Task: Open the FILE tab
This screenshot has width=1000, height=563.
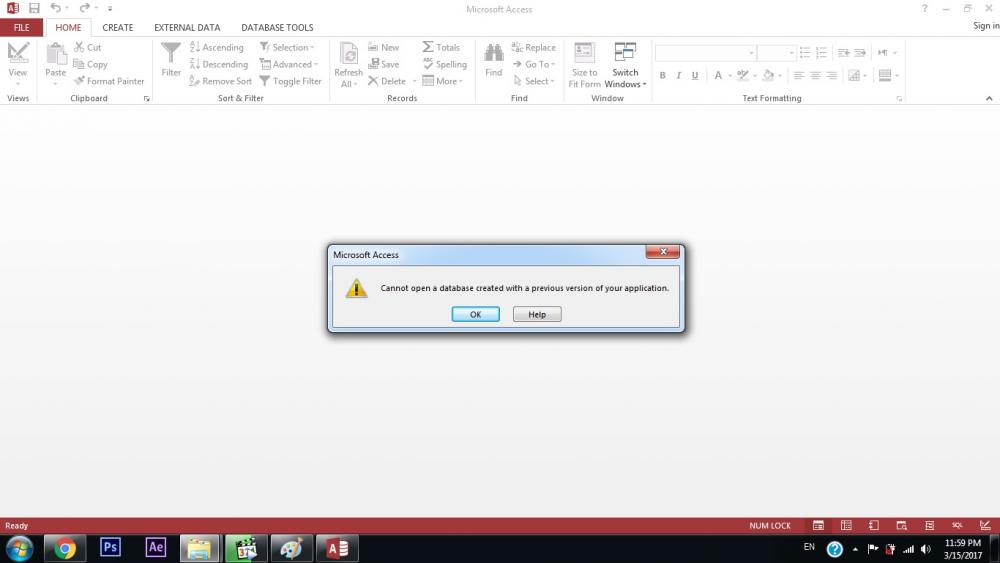Action: [x=22, y=27]
